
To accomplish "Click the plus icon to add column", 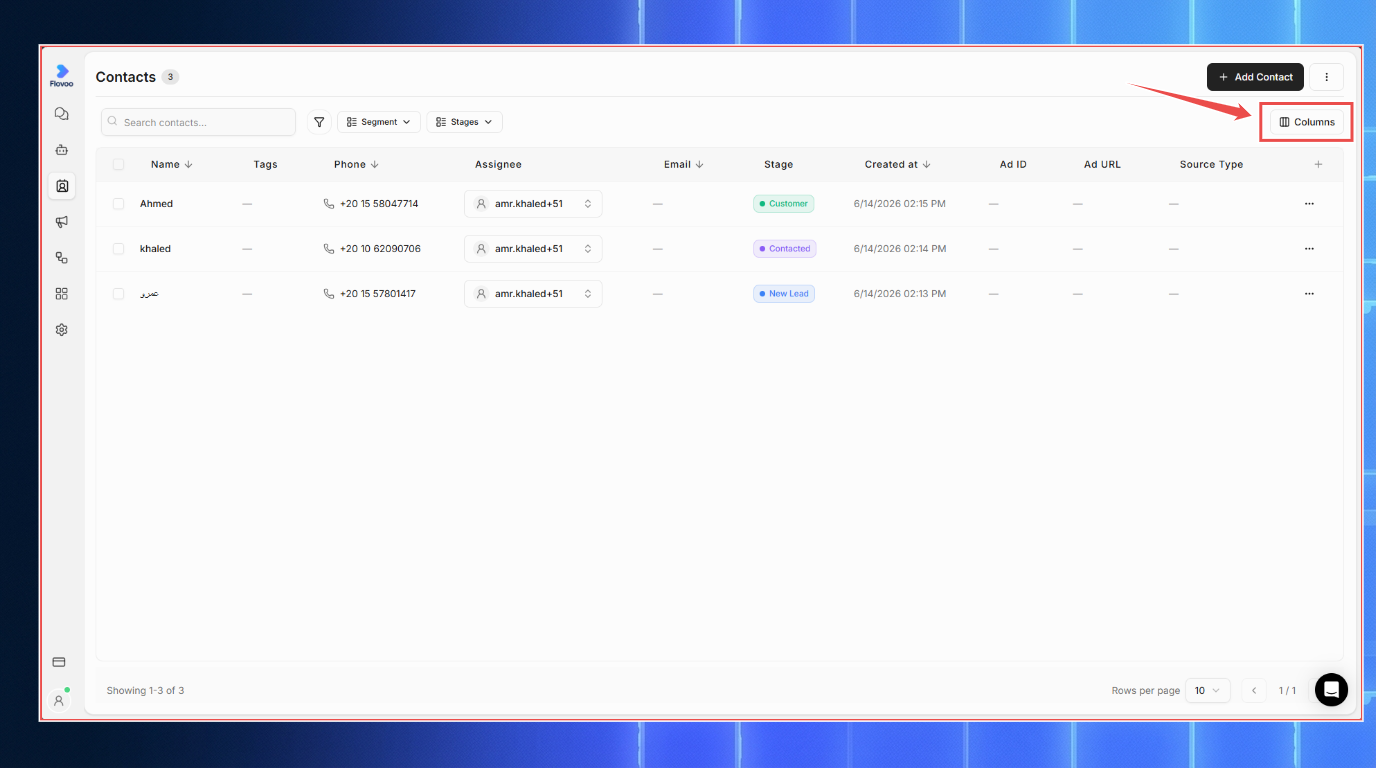I will [x=1318, y=164].
